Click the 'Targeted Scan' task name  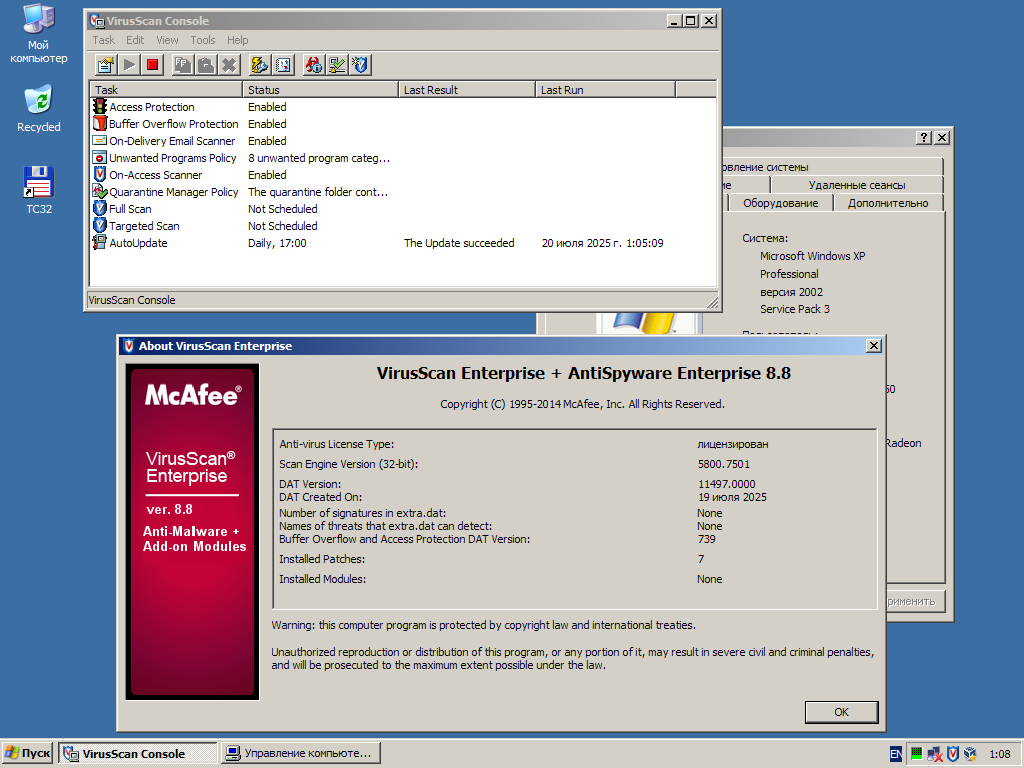click(144, 226)
